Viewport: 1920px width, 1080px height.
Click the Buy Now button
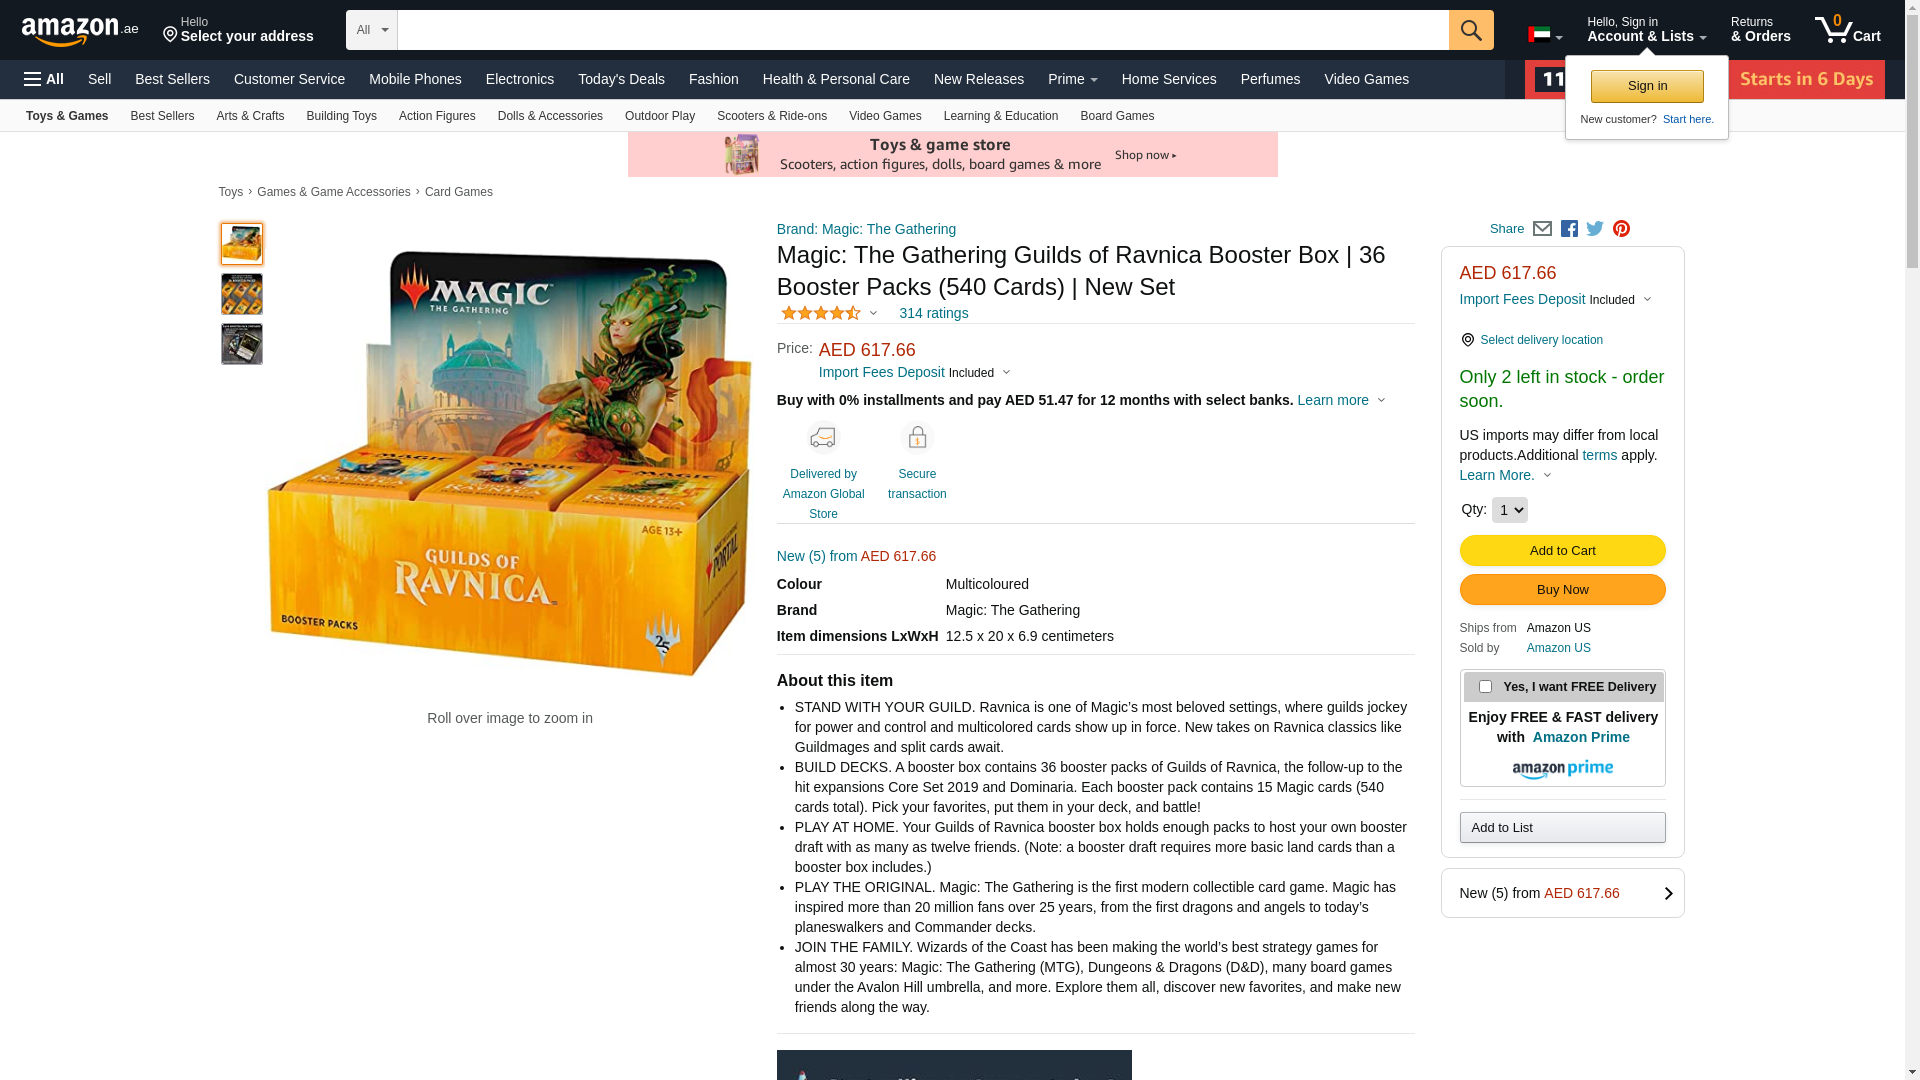(1562, 590)
